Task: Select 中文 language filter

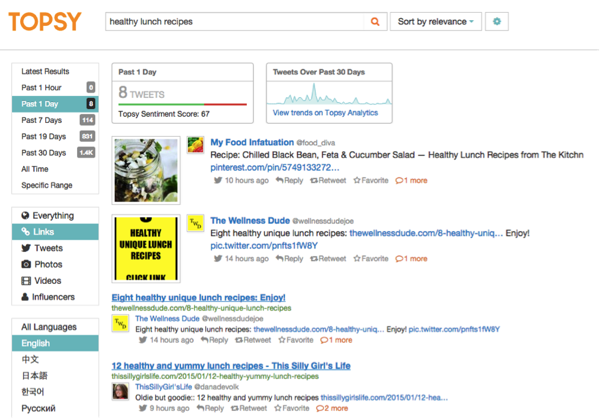Action: (x=30, y=359)
